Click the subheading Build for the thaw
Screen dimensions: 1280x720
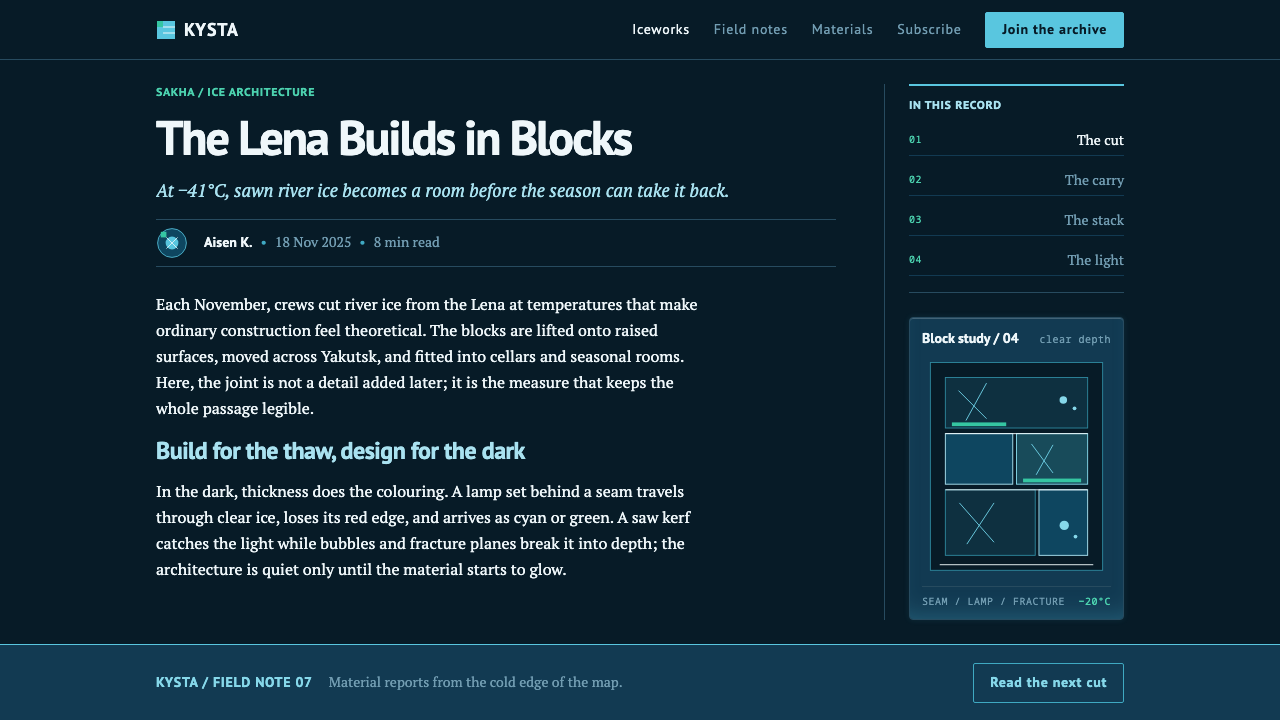tap(340, 451)
